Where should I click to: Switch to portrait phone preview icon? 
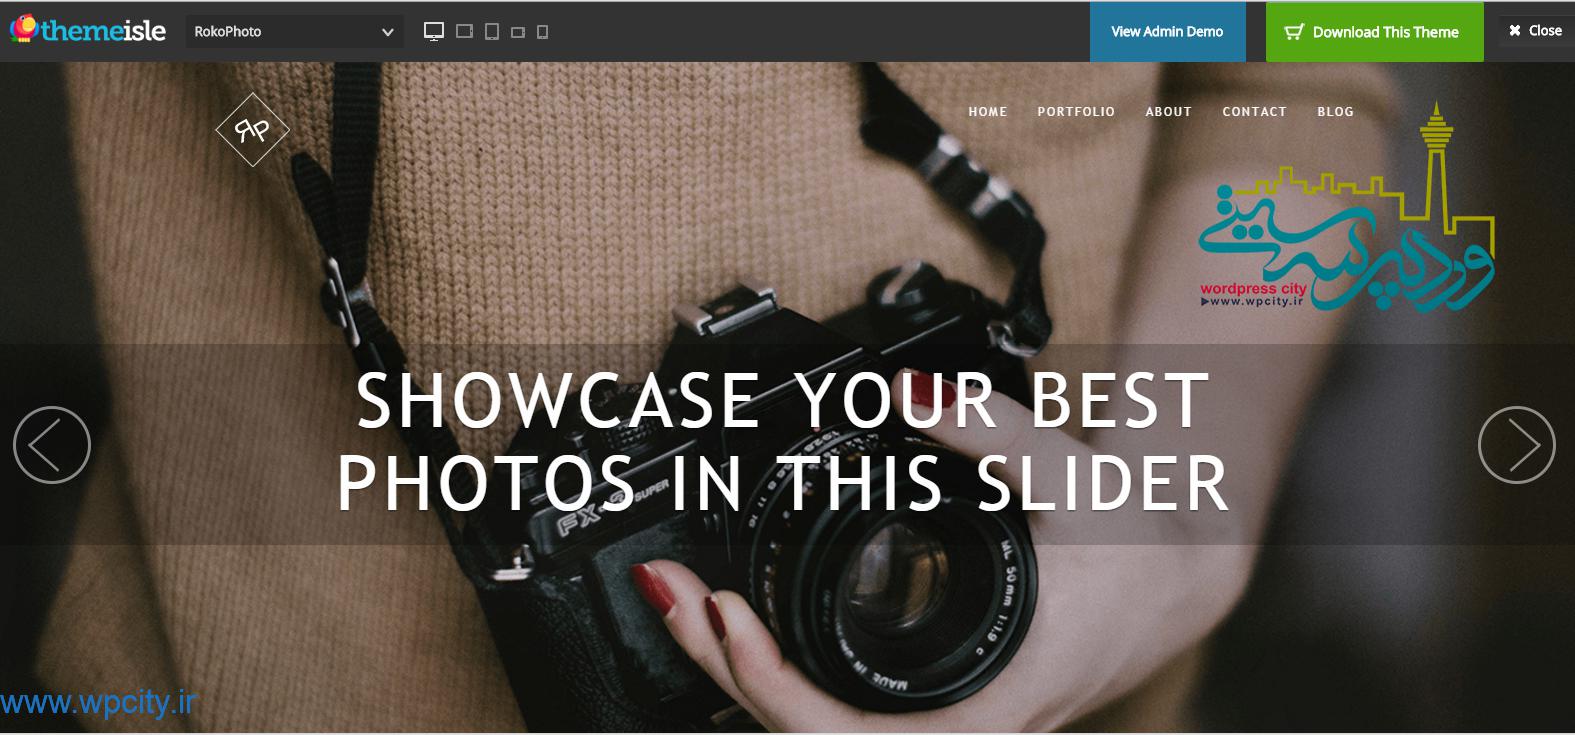[x=543, y=32]
